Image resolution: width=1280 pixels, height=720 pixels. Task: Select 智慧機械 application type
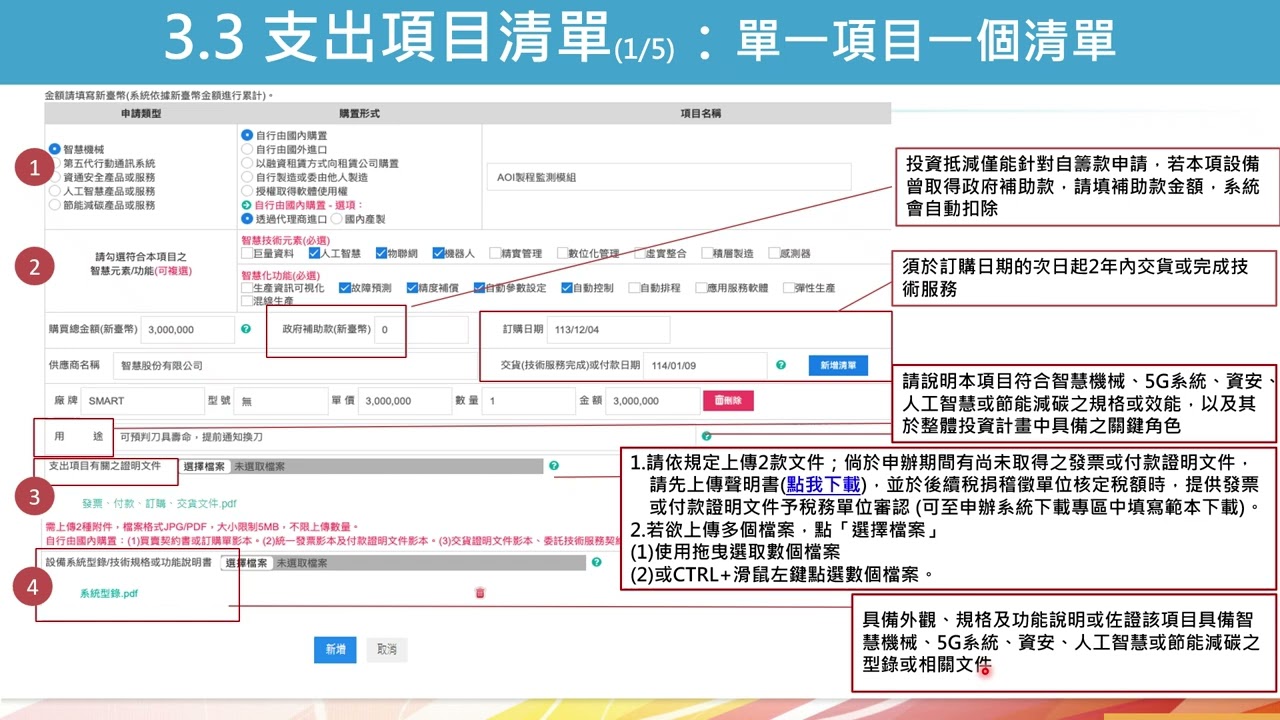pos(54,149)
